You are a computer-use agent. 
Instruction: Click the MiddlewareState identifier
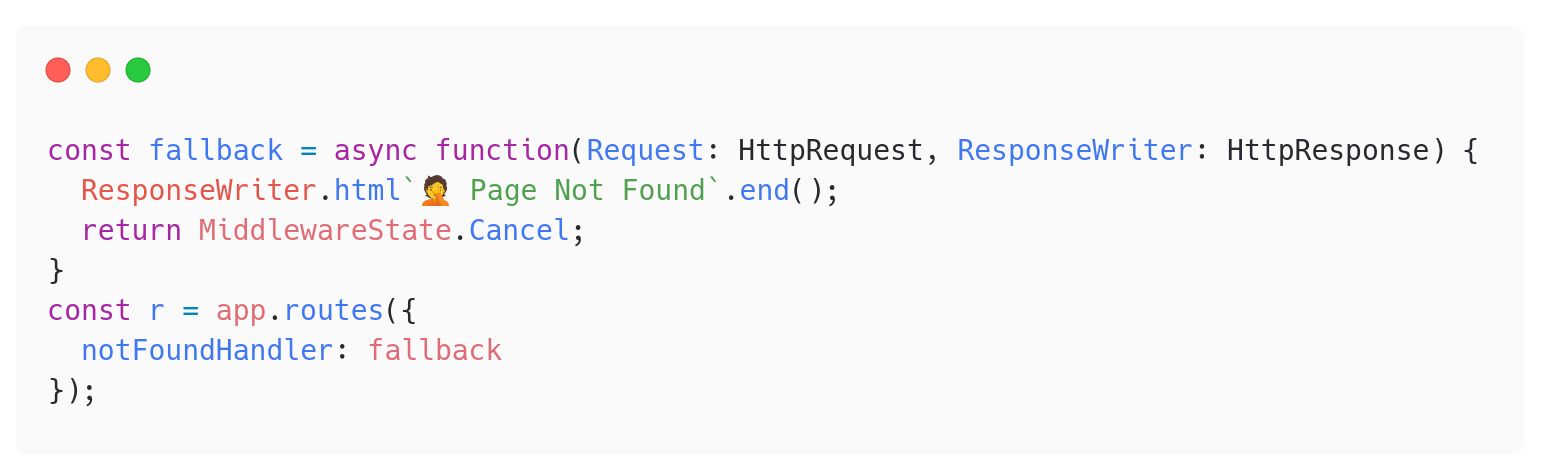coord(324,231)
